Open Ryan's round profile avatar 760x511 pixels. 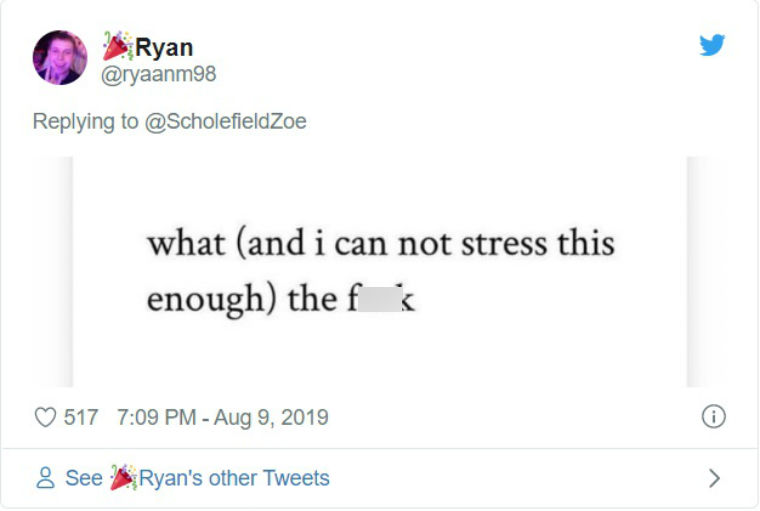(60, 58)
